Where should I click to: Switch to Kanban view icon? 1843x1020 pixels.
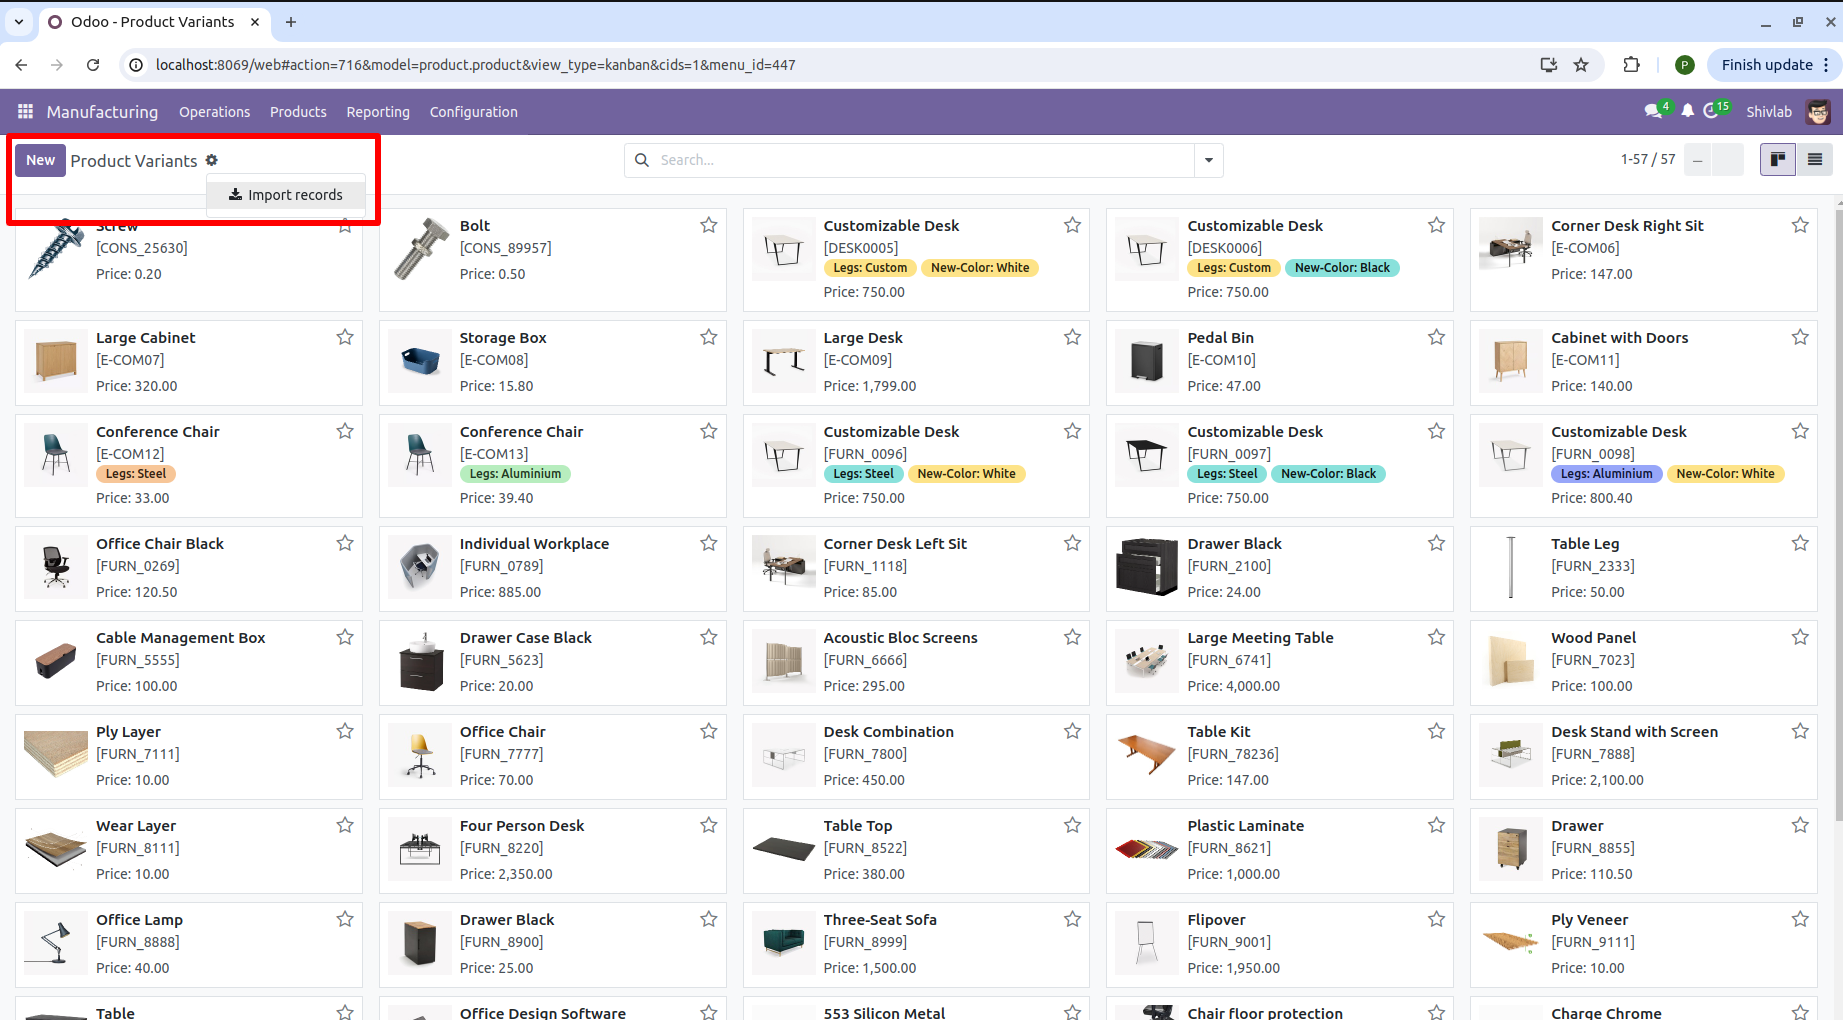point(1778,159)
